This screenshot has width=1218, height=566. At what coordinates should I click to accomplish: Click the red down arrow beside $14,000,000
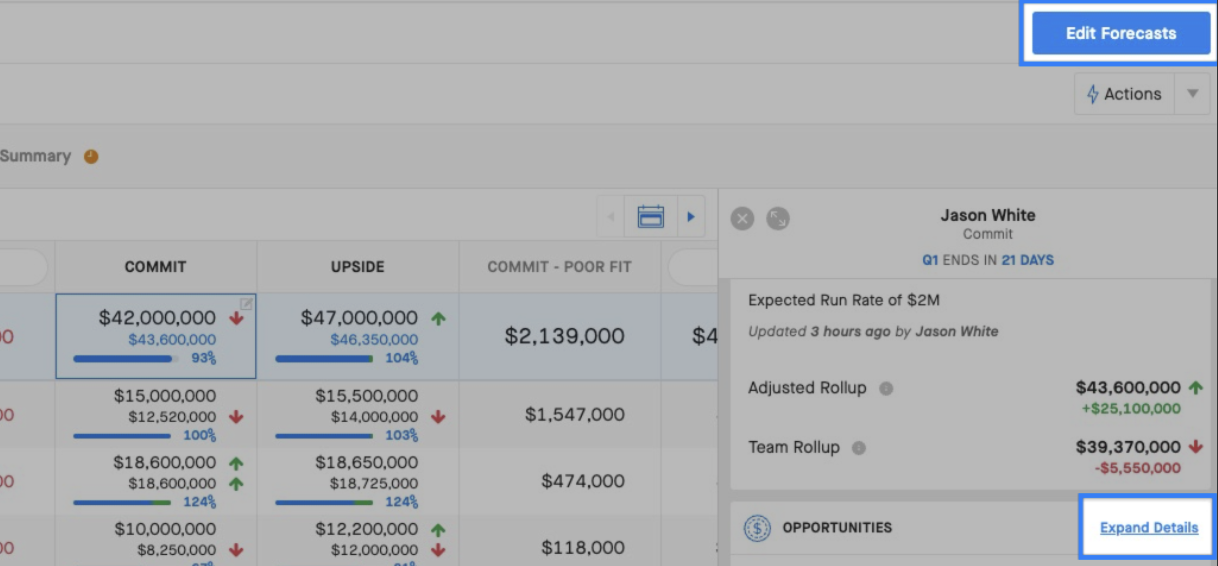[x=438, y=417]
